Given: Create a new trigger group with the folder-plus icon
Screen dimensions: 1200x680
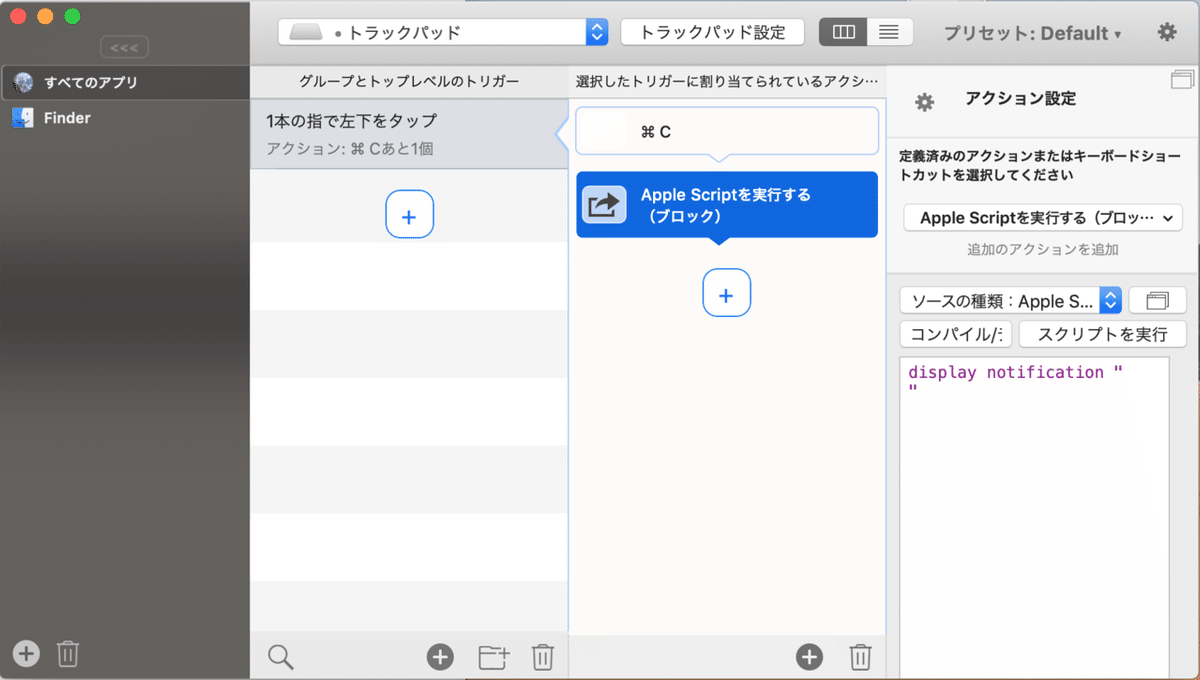Looking at the screenshot, I should 492,657.
